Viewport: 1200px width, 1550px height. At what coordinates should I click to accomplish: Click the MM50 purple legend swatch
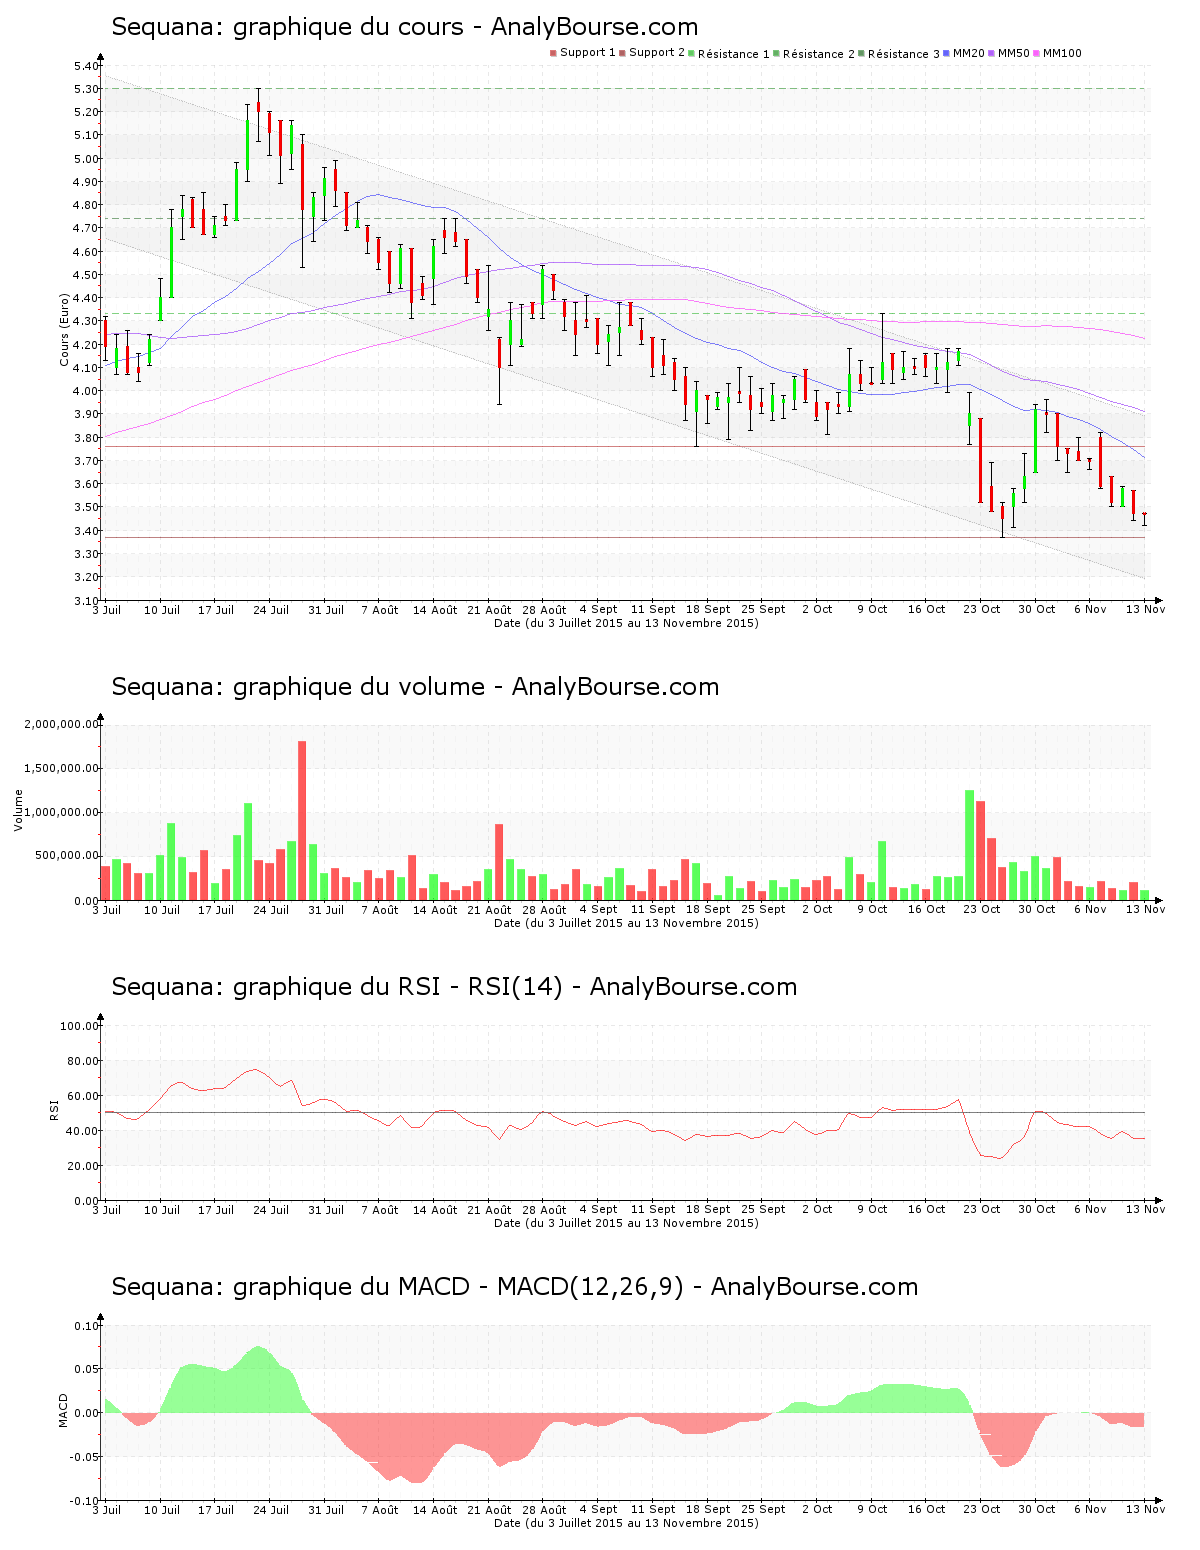(991, 53)
